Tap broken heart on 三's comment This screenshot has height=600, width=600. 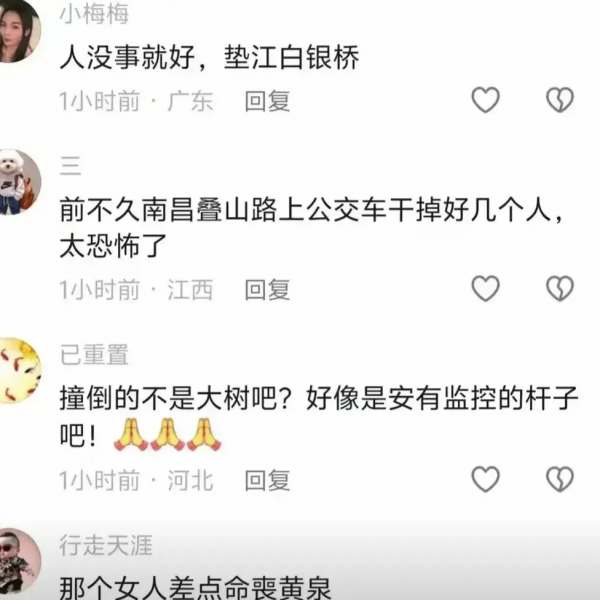point(559,288)
